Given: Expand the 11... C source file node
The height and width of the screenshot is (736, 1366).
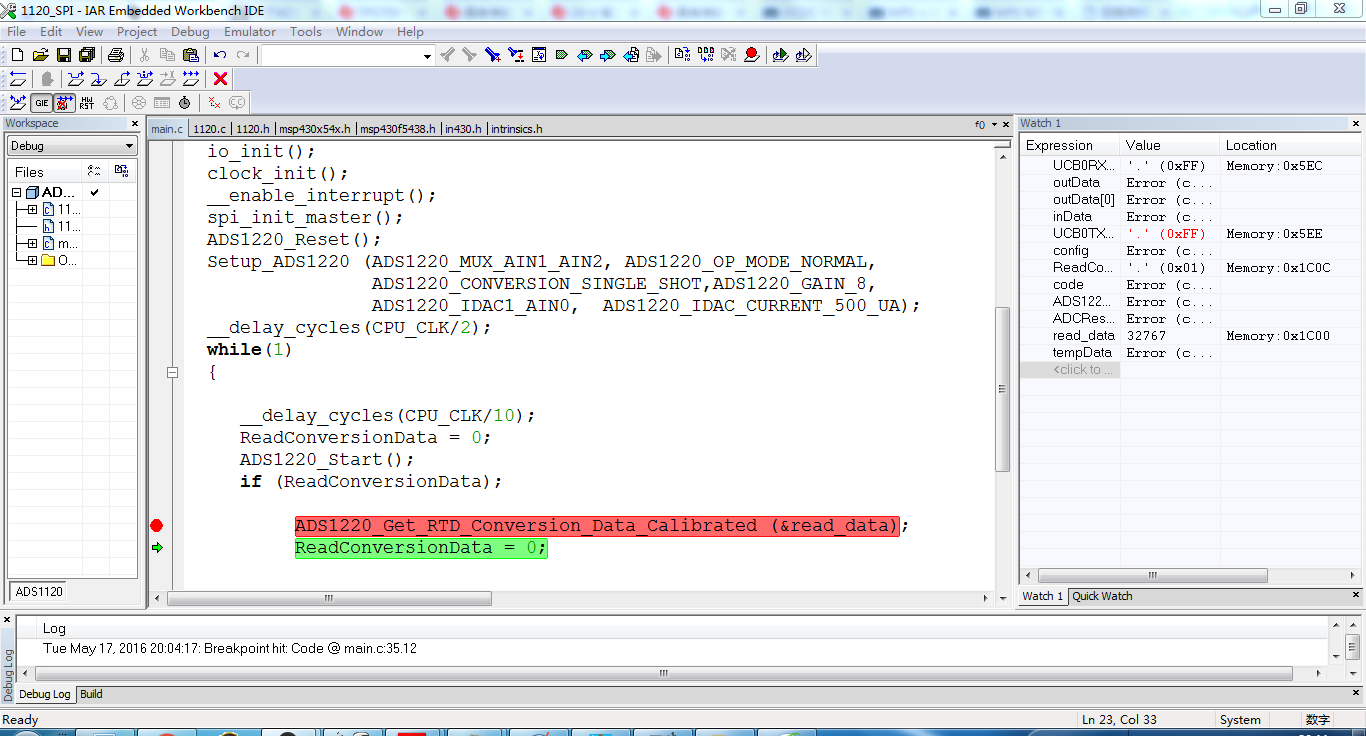Looking at the screenshot, I should pos(33,210).
